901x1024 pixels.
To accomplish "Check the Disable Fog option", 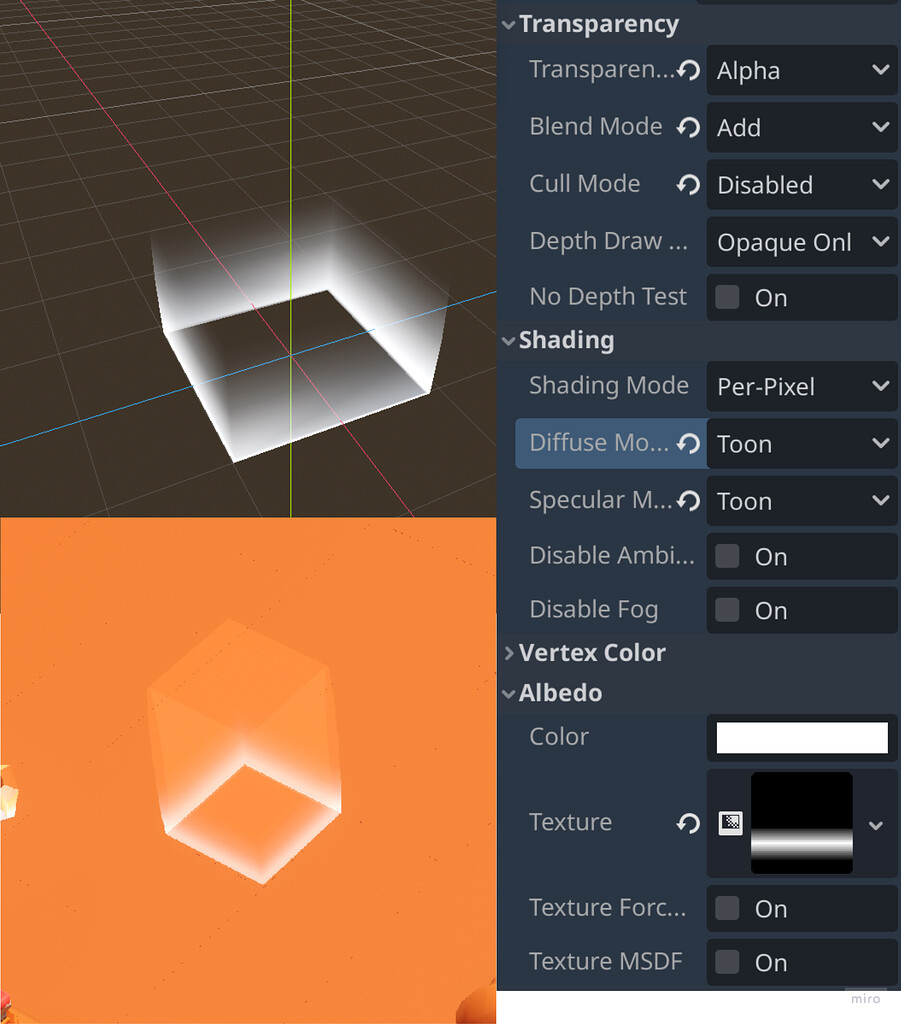I will 727,610.
